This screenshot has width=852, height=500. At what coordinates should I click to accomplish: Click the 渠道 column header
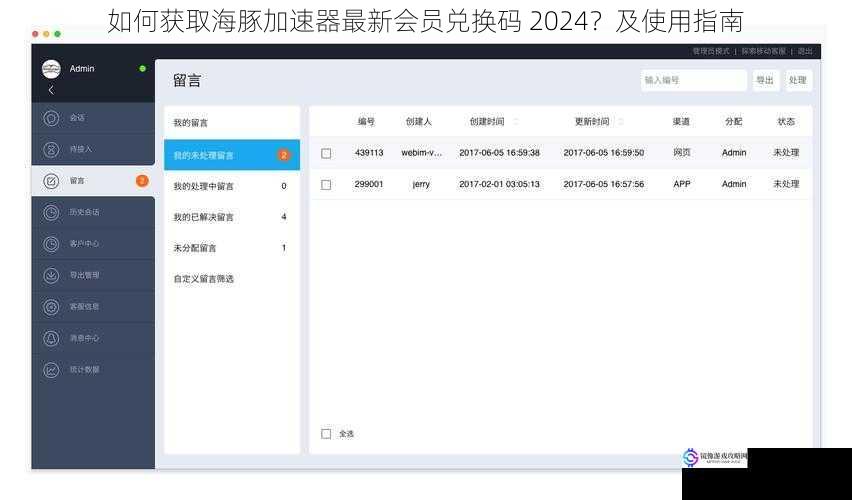681,122
